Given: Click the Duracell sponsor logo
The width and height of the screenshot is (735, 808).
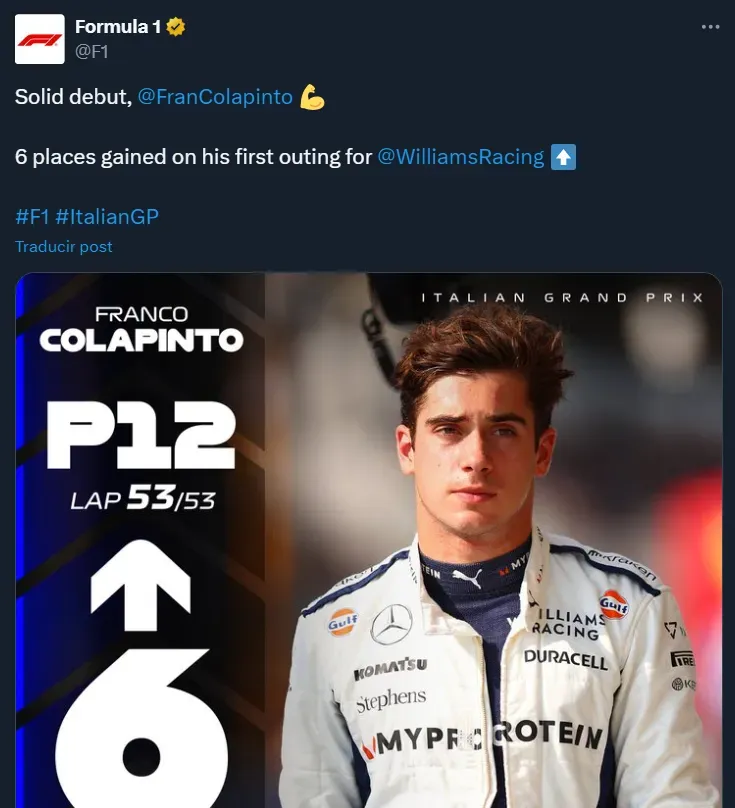Looking at the screenshot, I should pyautogui.click(x=566, y=658).
